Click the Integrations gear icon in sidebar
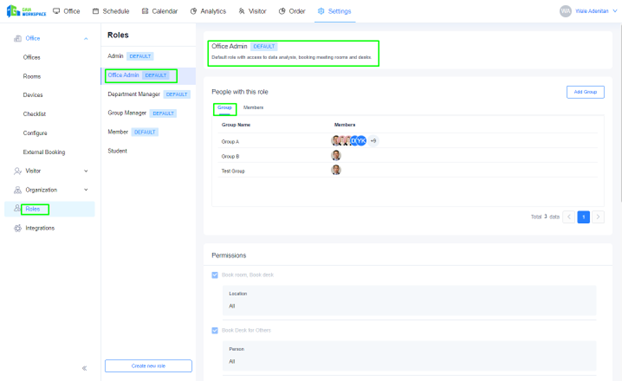 coord(17,228)
